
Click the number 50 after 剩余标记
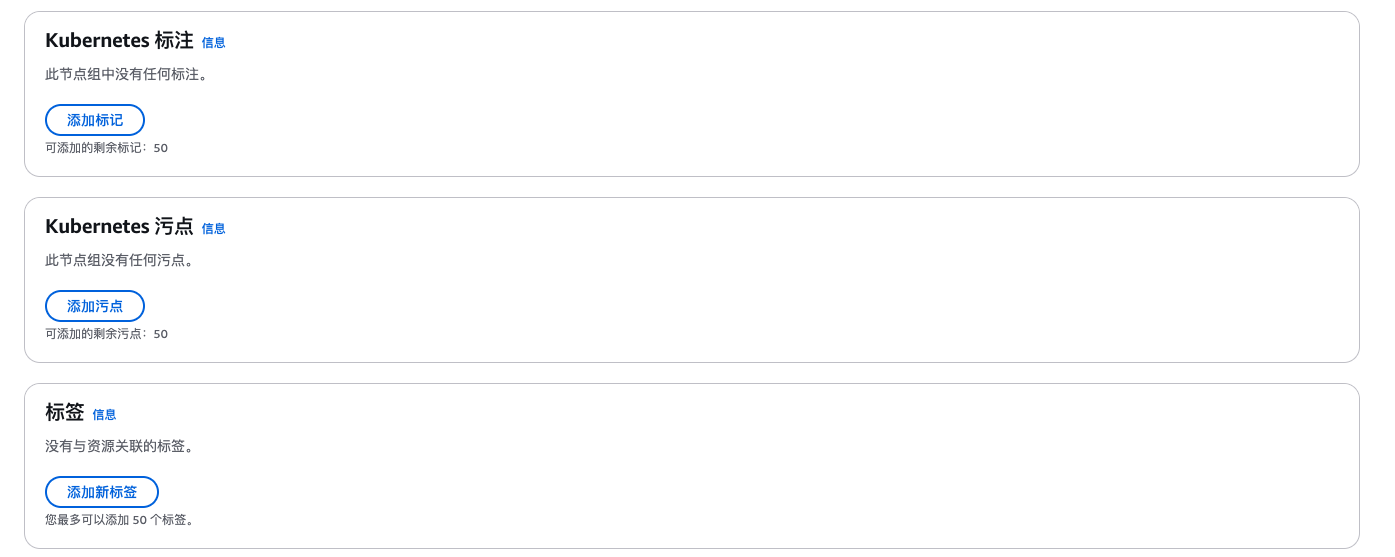point(161,148)
